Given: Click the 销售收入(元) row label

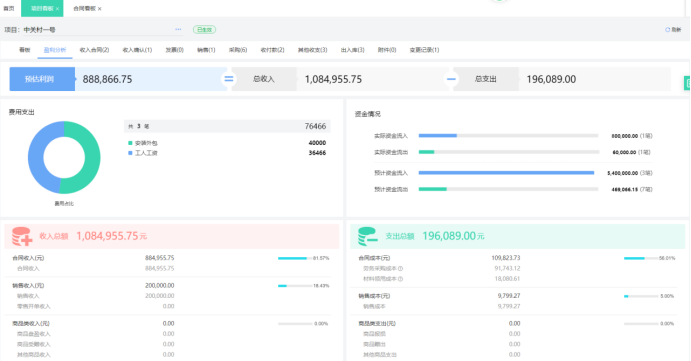Looking at the screenshot, I should pyautogui.click(x=28, y=286).
